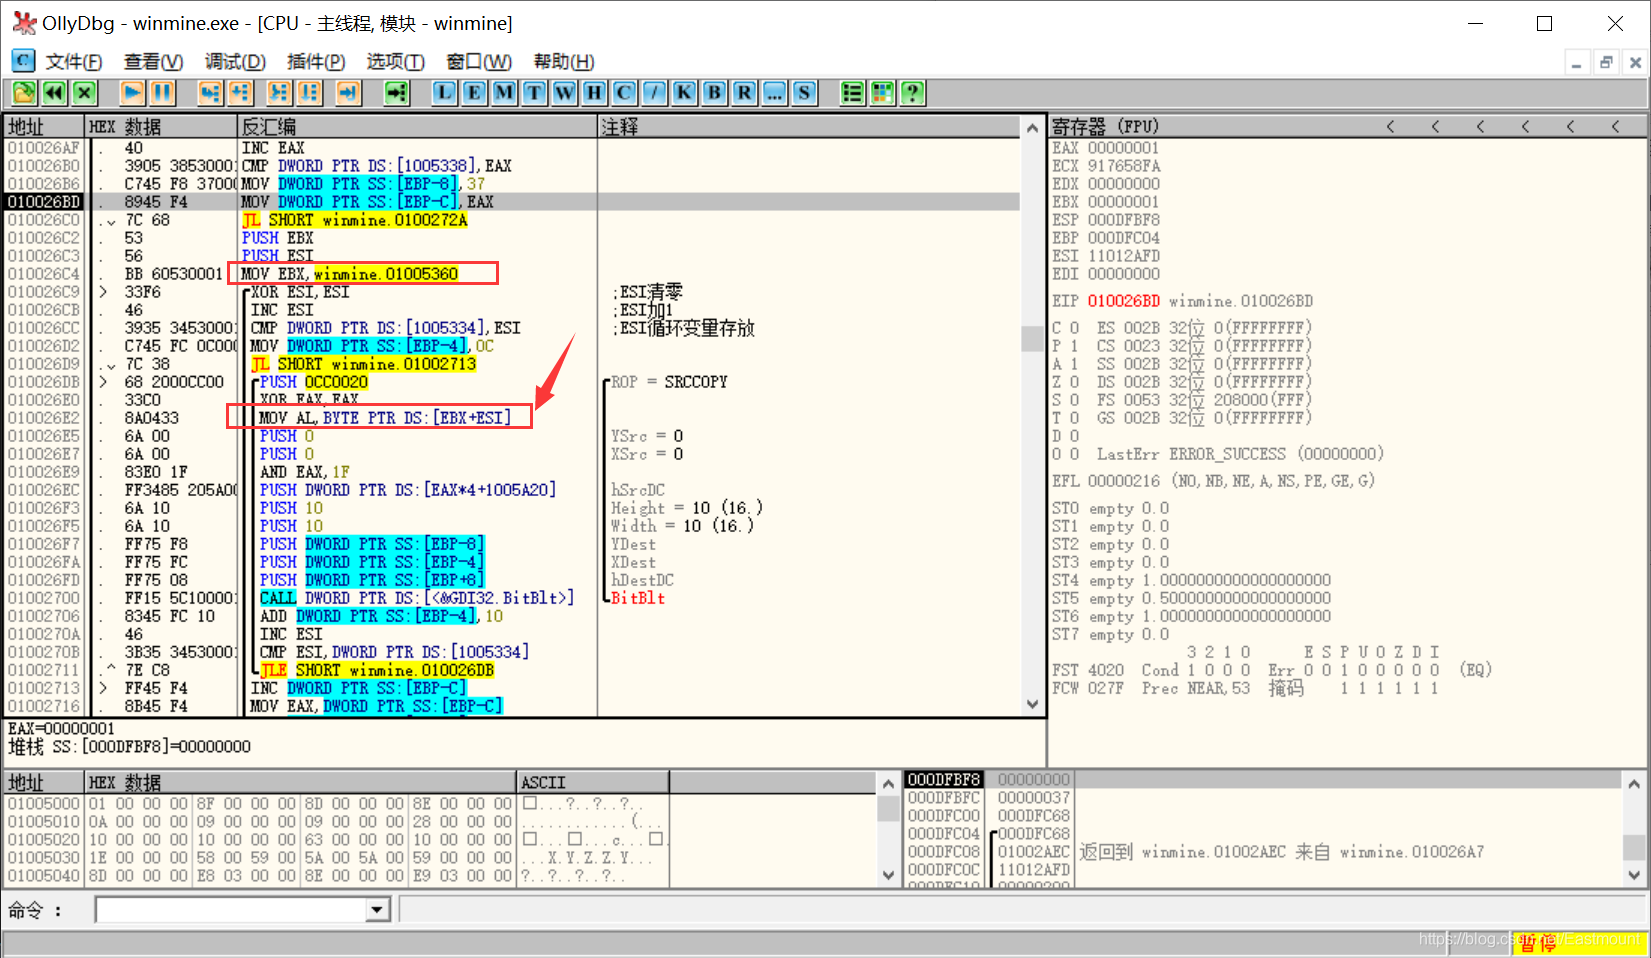Screen dimensions: 1651x958
Task: Toggle register view via 寄存器 (FPU) header
Action: coord(1105,127)
